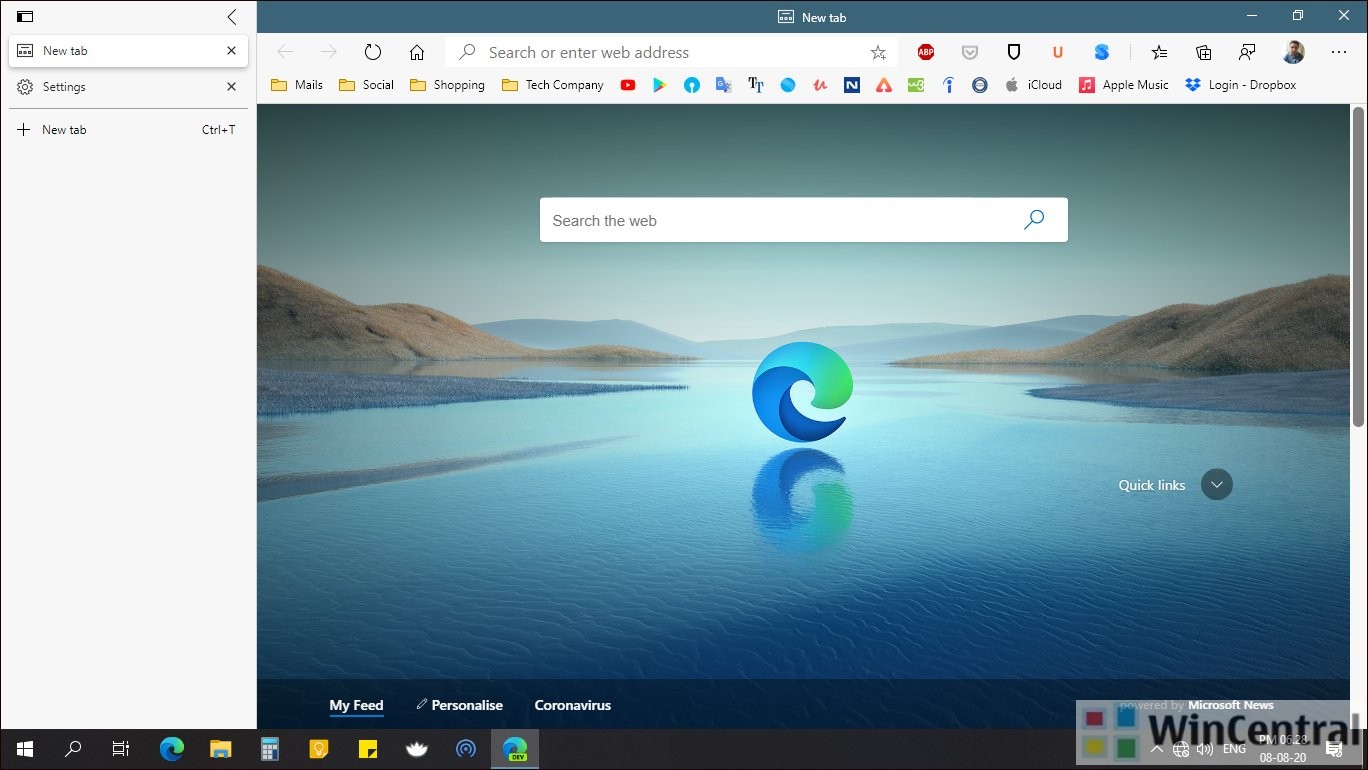Switch to the Settings tab
Screen dimensions: 1368x770
(128, 87)
